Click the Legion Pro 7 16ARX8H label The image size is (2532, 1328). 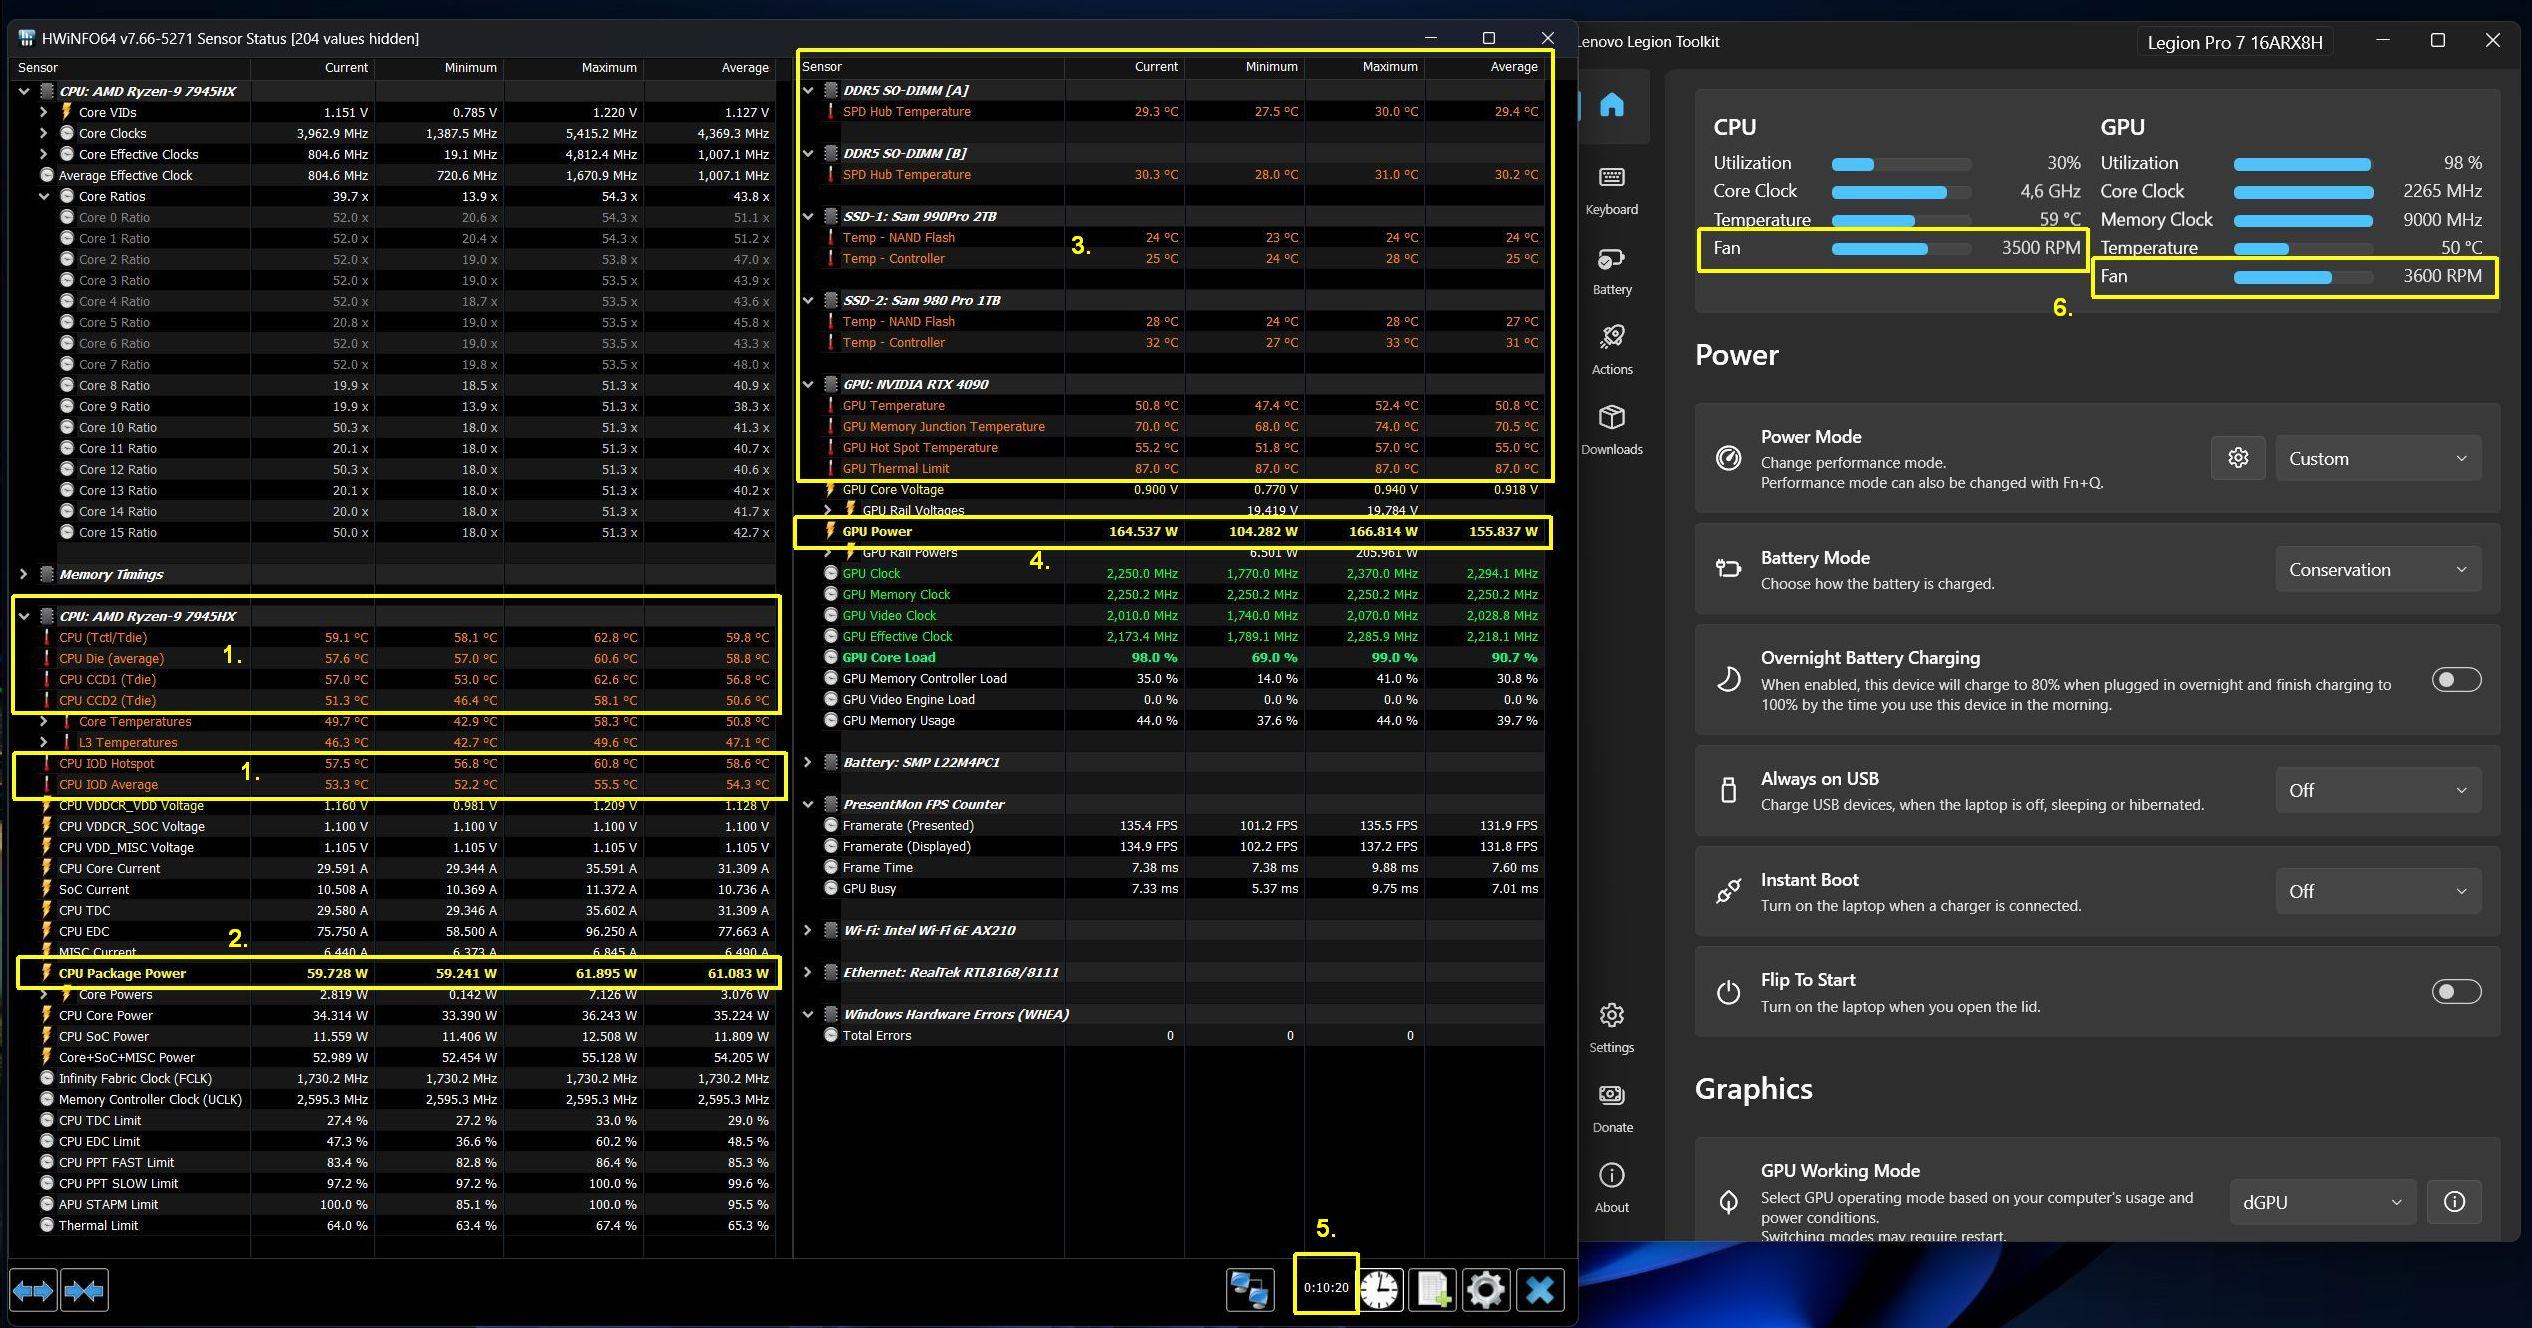coord(2235,42)
